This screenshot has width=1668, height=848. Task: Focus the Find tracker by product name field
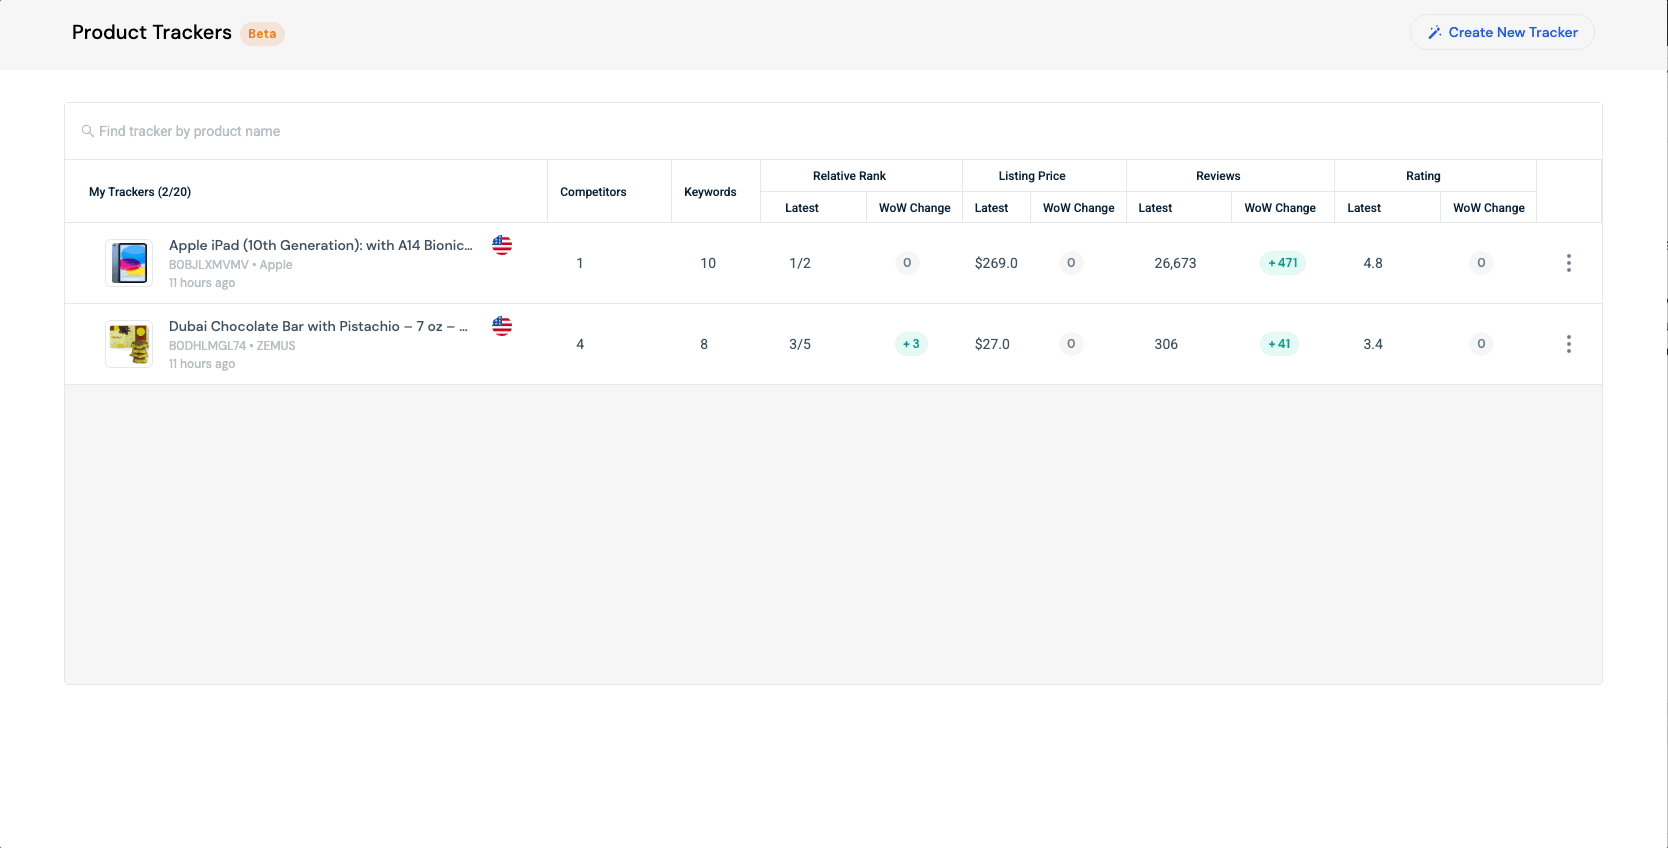833,131
